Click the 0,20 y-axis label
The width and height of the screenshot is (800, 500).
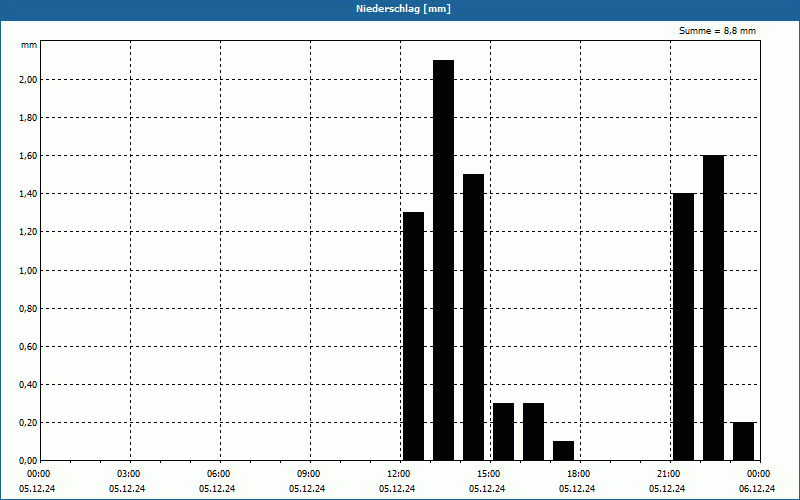coord(28,422)
